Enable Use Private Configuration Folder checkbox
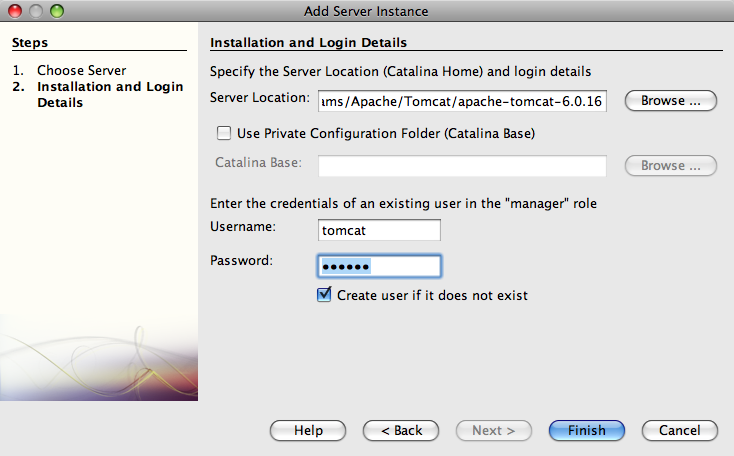 click(224, 133)
